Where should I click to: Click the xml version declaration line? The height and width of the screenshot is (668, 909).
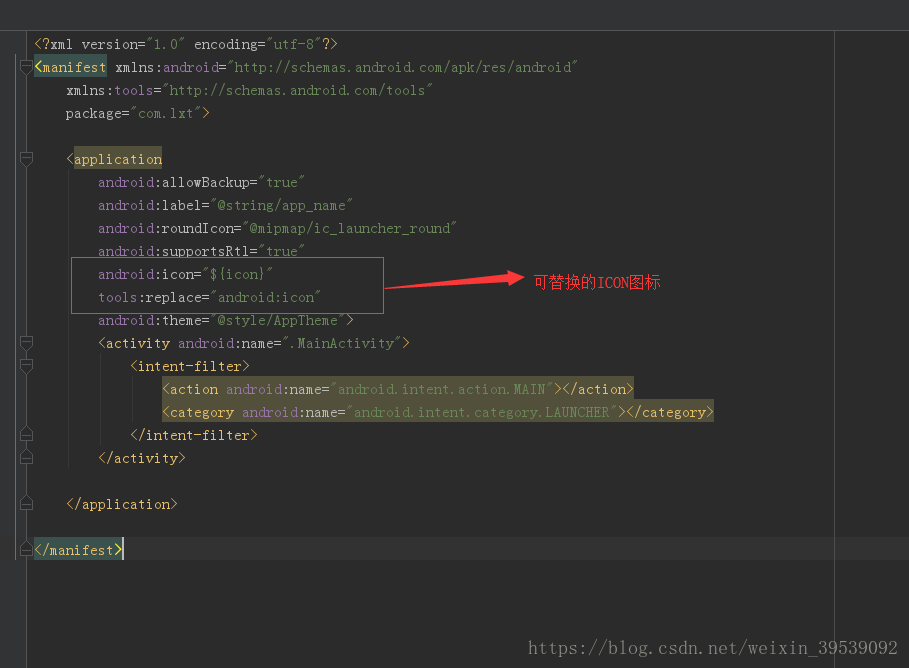186,44
